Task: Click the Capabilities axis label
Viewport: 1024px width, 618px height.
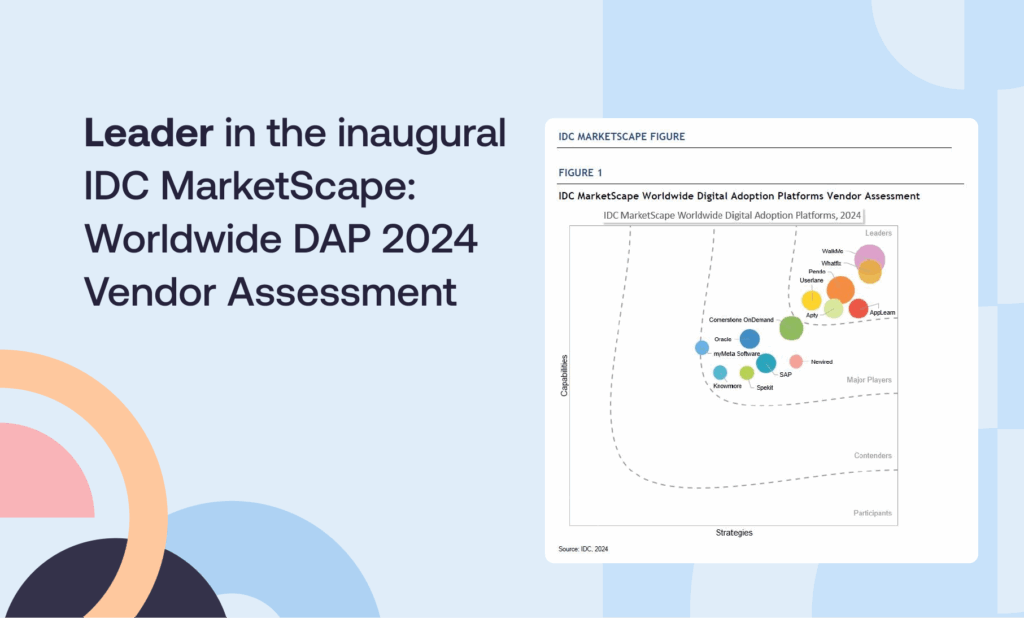Action: 564,376
